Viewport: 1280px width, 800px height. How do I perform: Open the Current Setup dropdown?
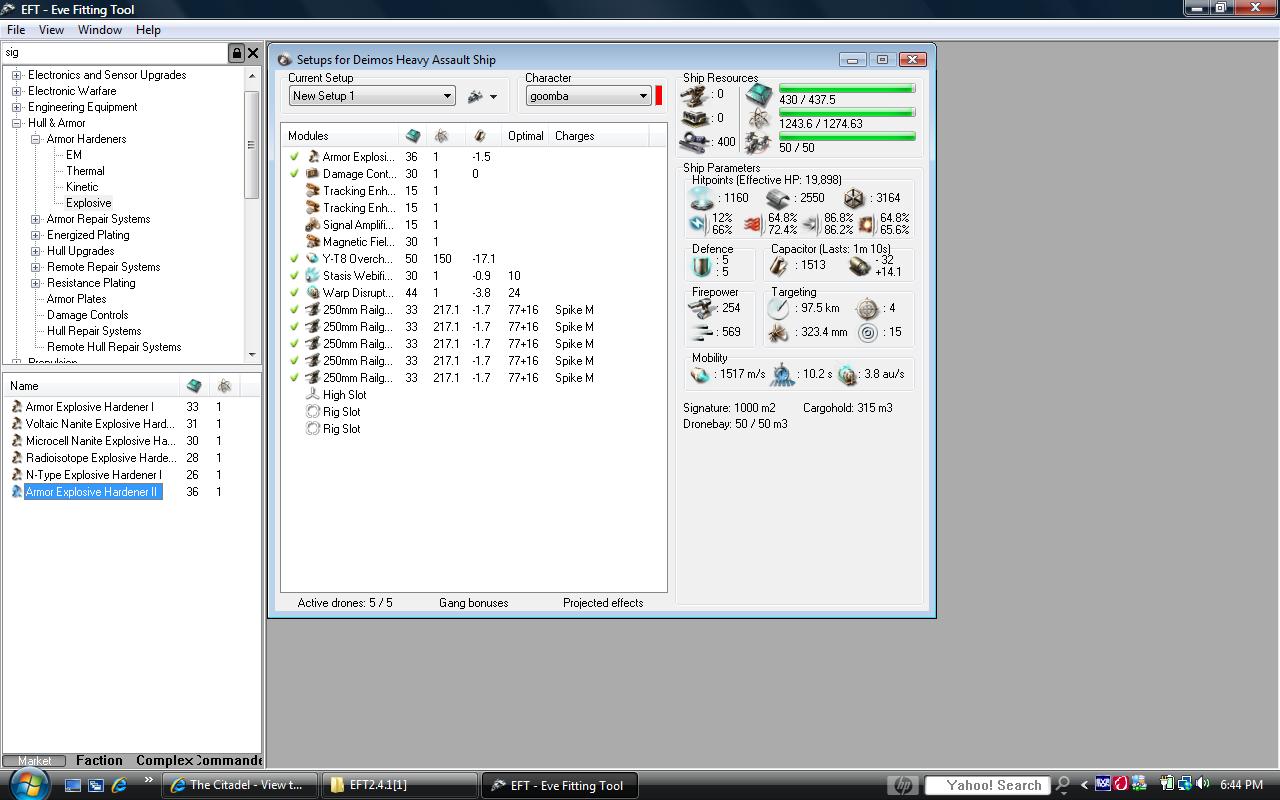[x=372, y=96]
